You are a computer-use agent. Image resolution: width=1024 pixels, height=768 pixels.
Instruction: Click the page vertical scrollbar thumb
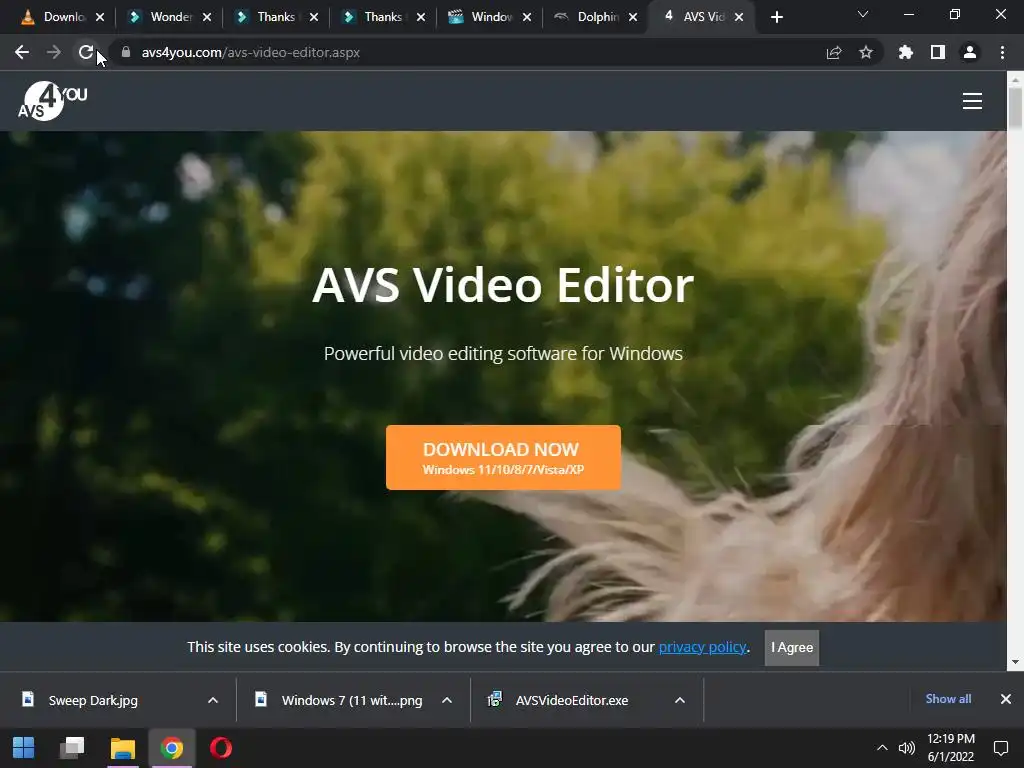(1015, 108)
